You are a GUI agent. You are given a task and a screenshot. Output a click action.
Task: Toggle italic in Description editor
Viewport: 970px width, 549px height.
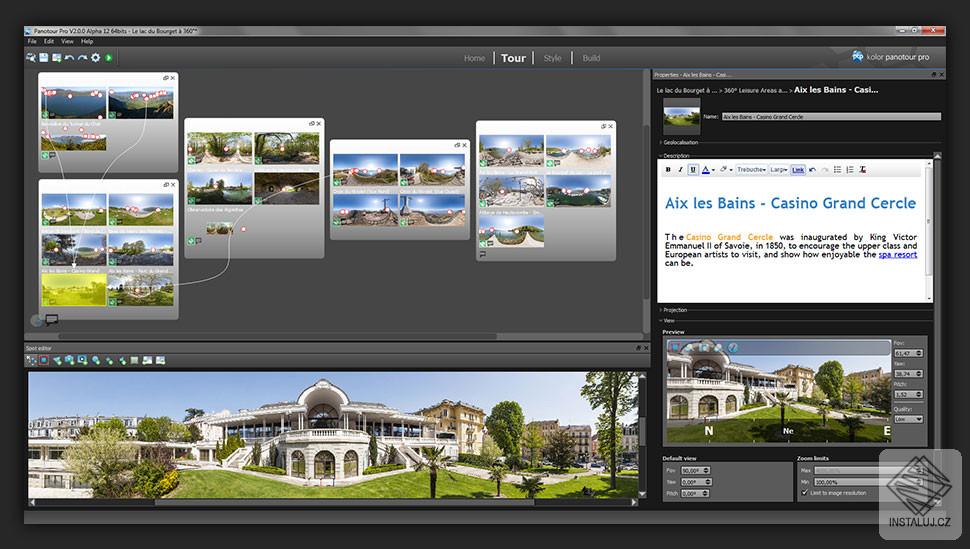680,170
